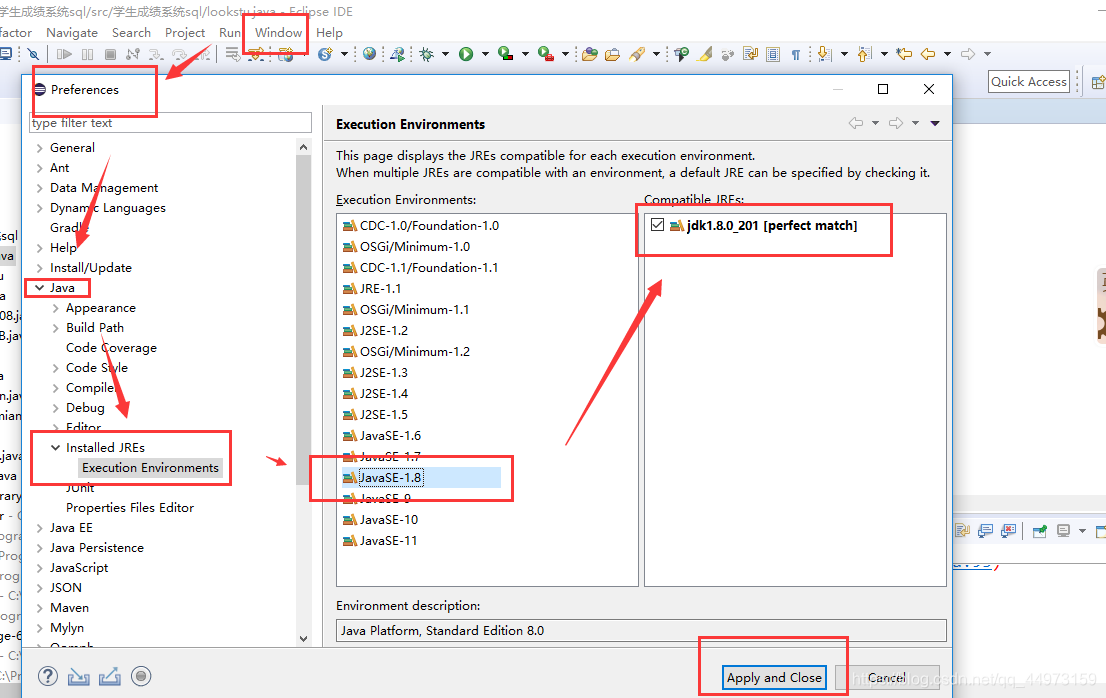Click the Skip All Breakpoints icon
The height and width of the screenshot is (698, 1106).
coord(33,54)
